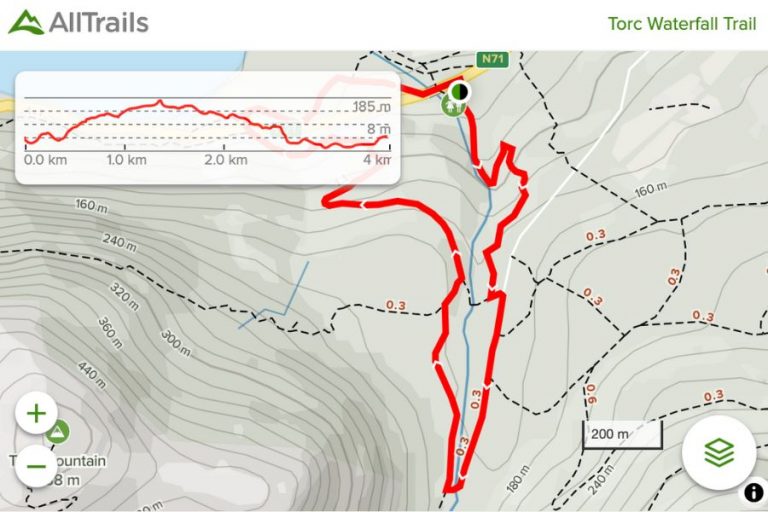Click the 440 m contour label
This screenshot has height=512, width=768.
92,375
